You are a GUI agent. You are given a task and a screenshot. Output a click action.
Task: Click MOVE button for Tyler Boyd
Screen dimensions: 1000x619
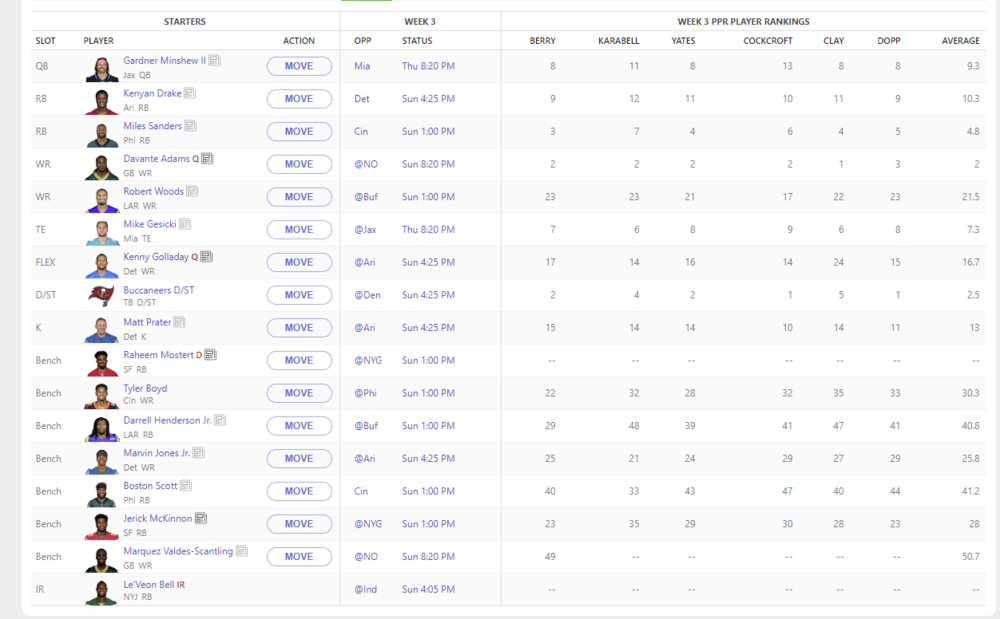click(x=299, y=393)
